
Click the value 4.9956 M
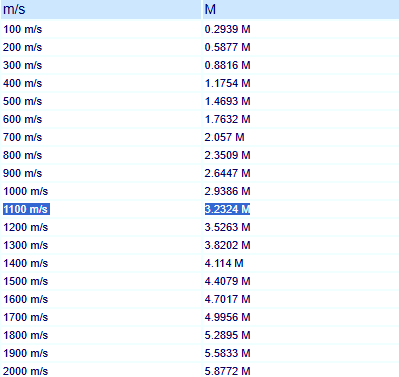227,317
